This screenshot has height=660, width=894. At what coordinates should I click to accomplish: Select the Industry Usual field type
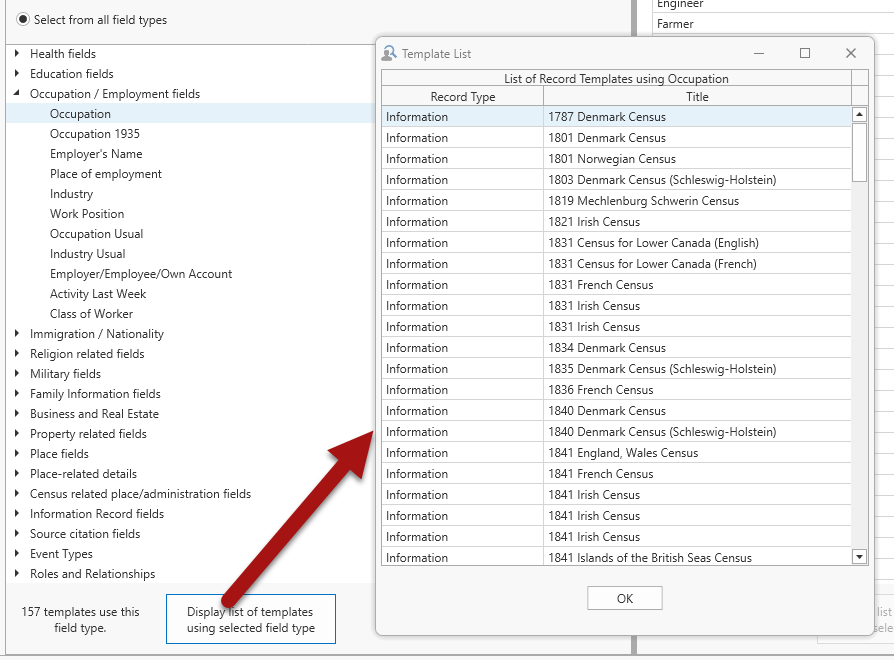[x=87, y=253]
